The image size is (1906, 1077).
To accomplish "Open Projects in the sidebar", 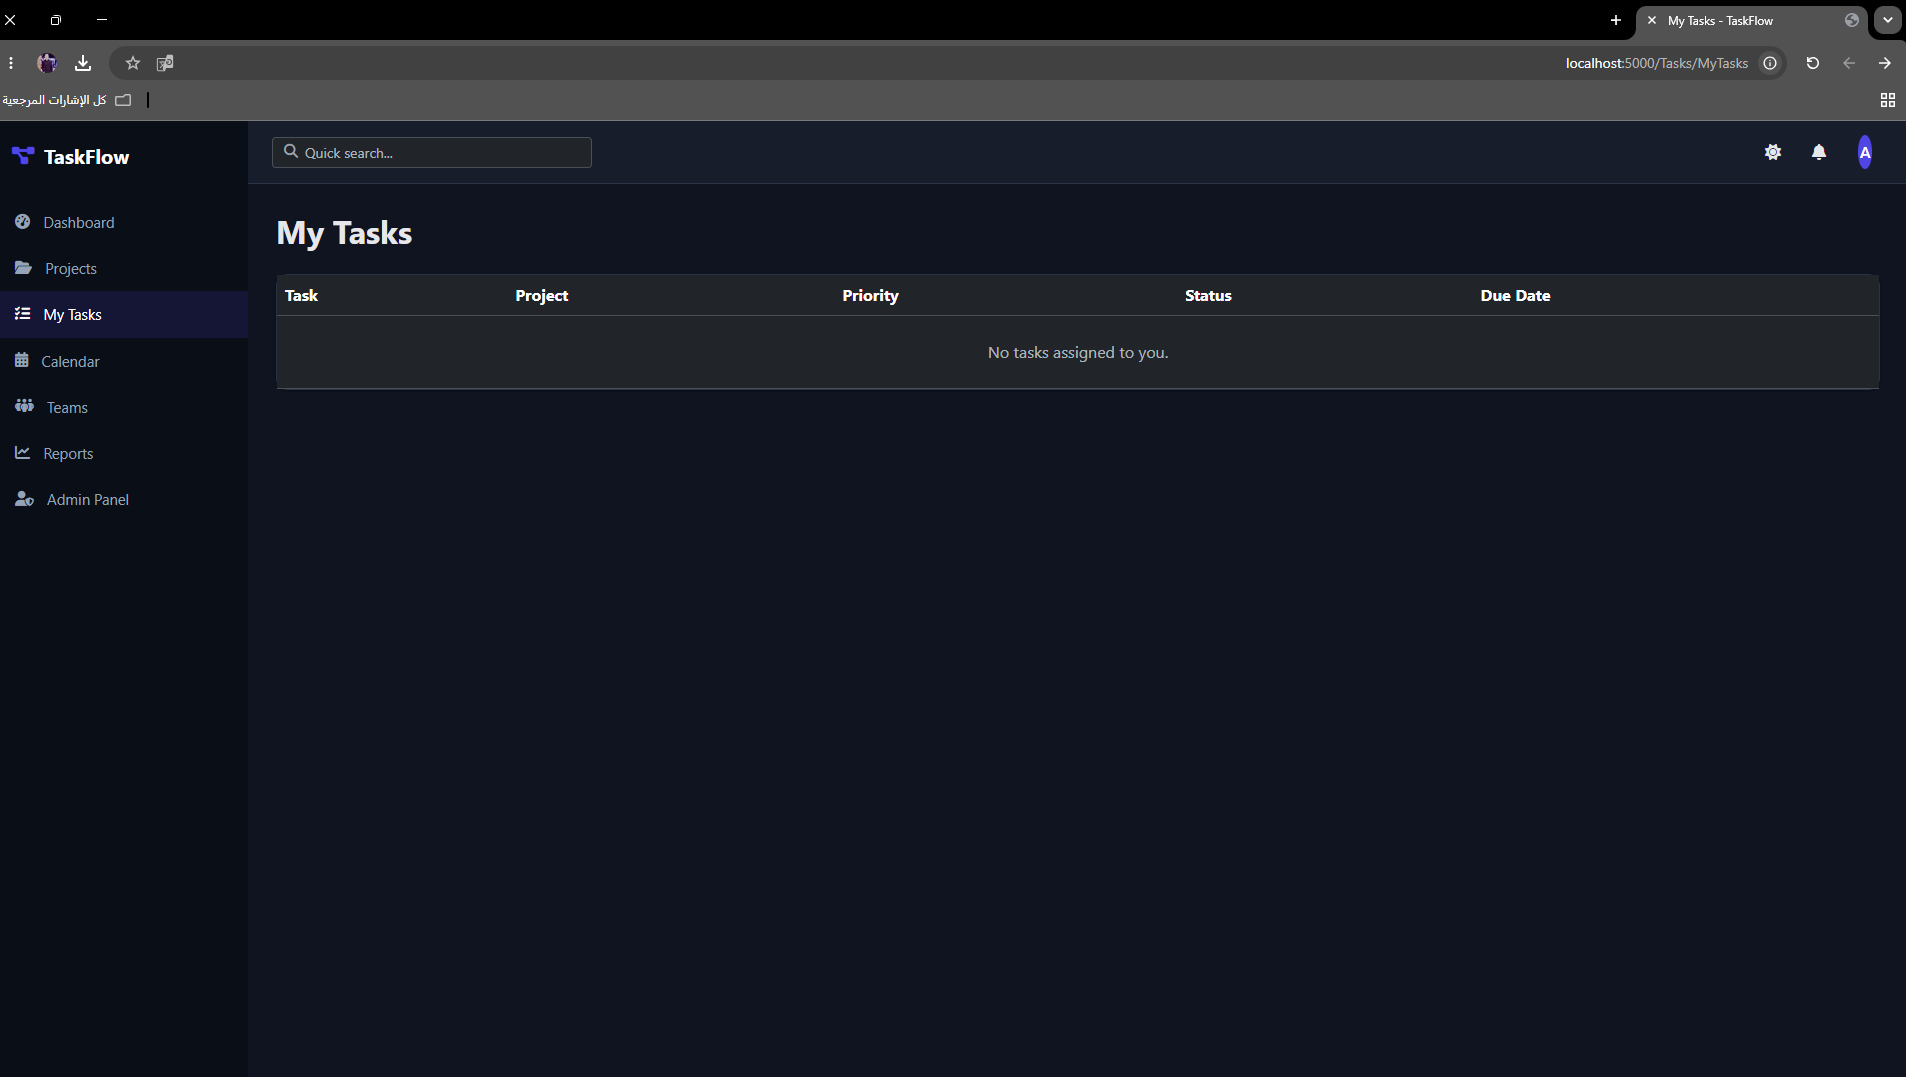I will tap(124, 268).
